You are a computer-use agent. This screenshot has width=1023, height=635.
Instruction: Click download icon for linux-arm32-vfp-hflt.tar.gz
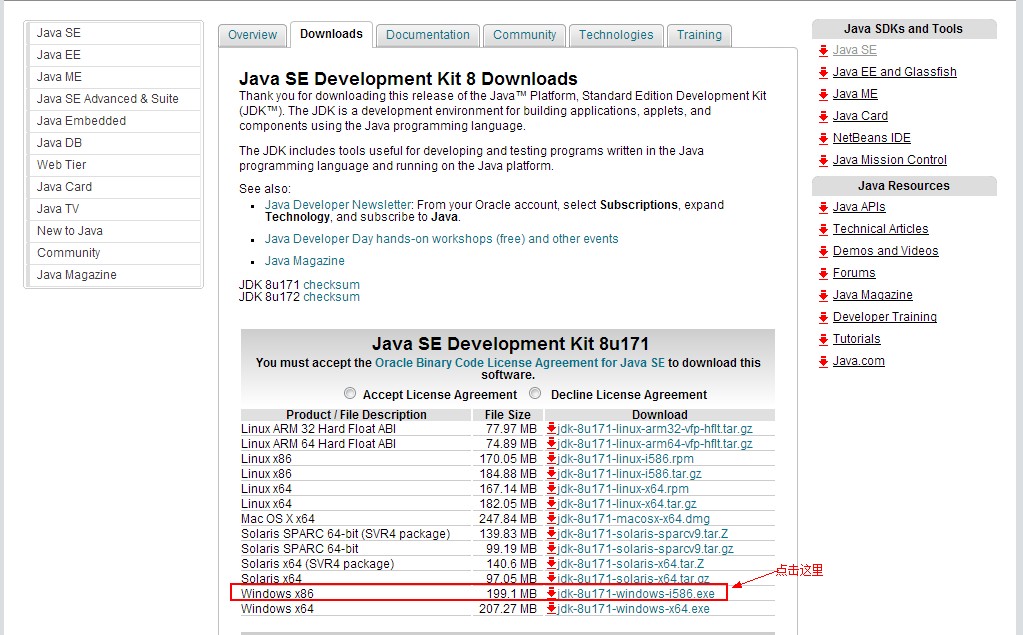point(551,428)
